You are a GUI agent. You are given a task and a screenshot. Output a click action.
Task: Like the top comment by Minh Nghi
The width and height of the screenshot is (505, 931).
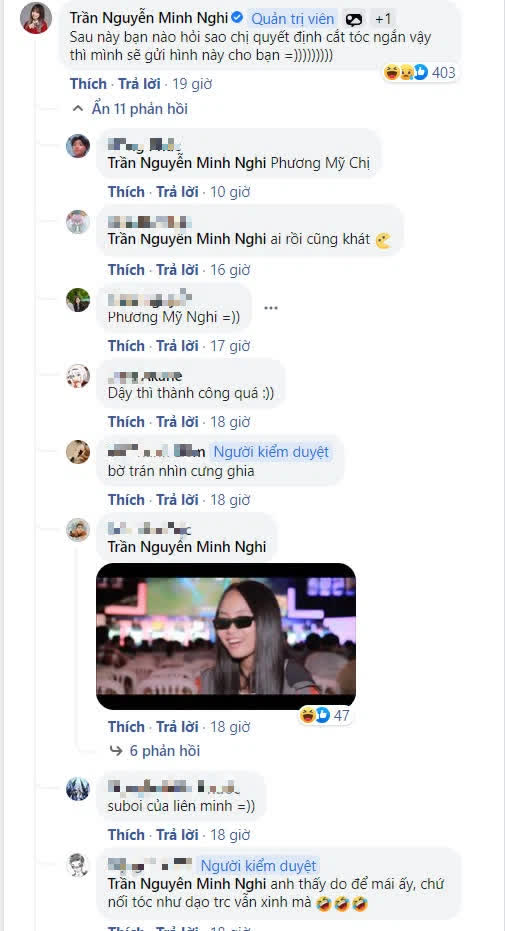[x=88, y=84]
